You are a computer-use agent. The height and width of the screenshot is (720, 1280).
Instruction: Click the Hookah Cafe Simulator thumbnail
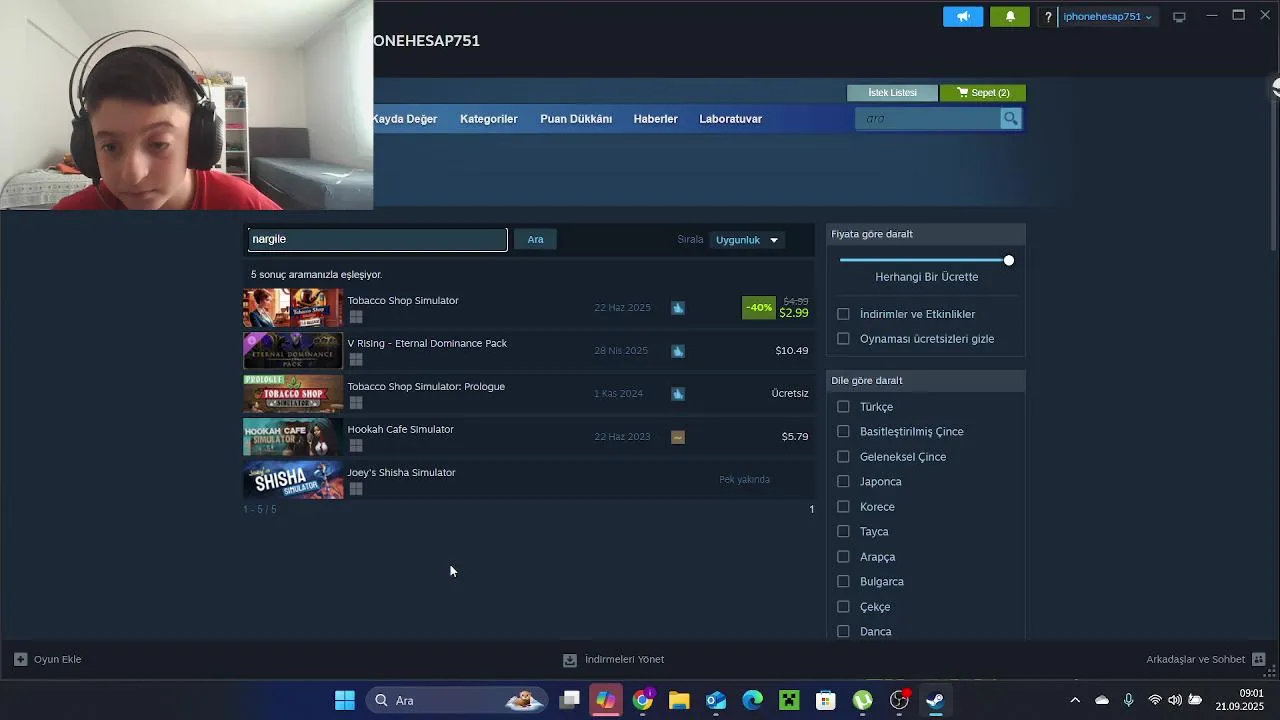pos(293,437)
